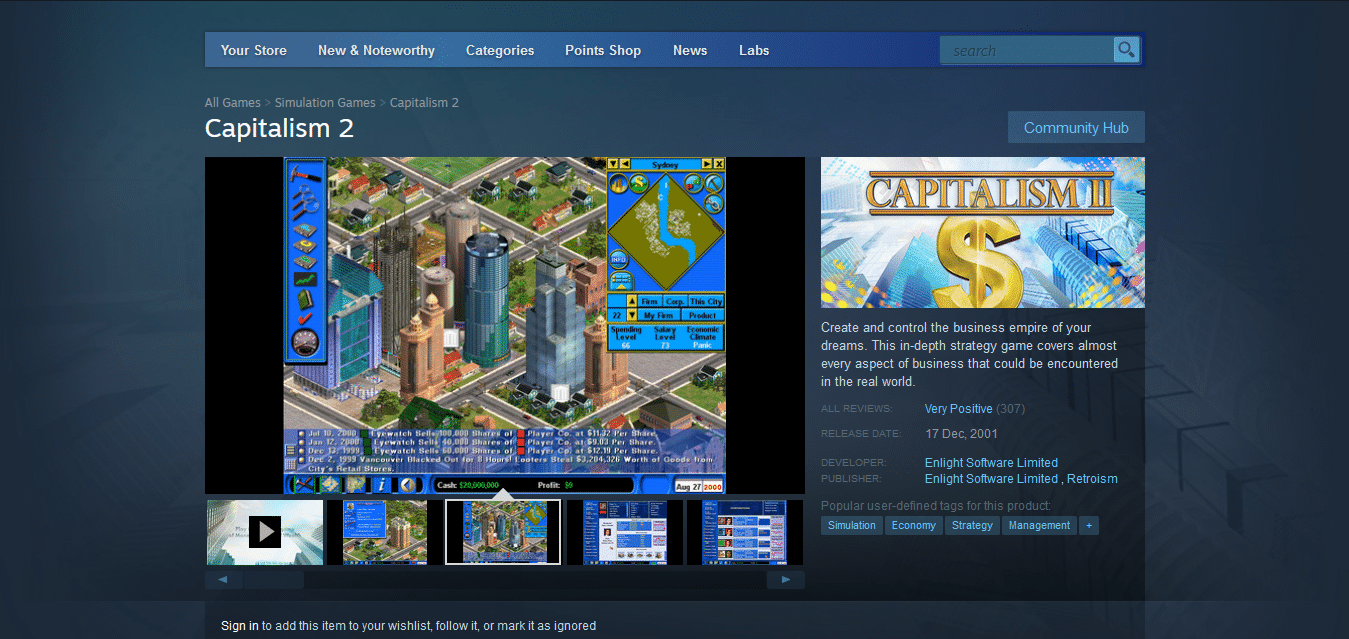Open publisher Enlight Software Limited link

coord(991,479)
